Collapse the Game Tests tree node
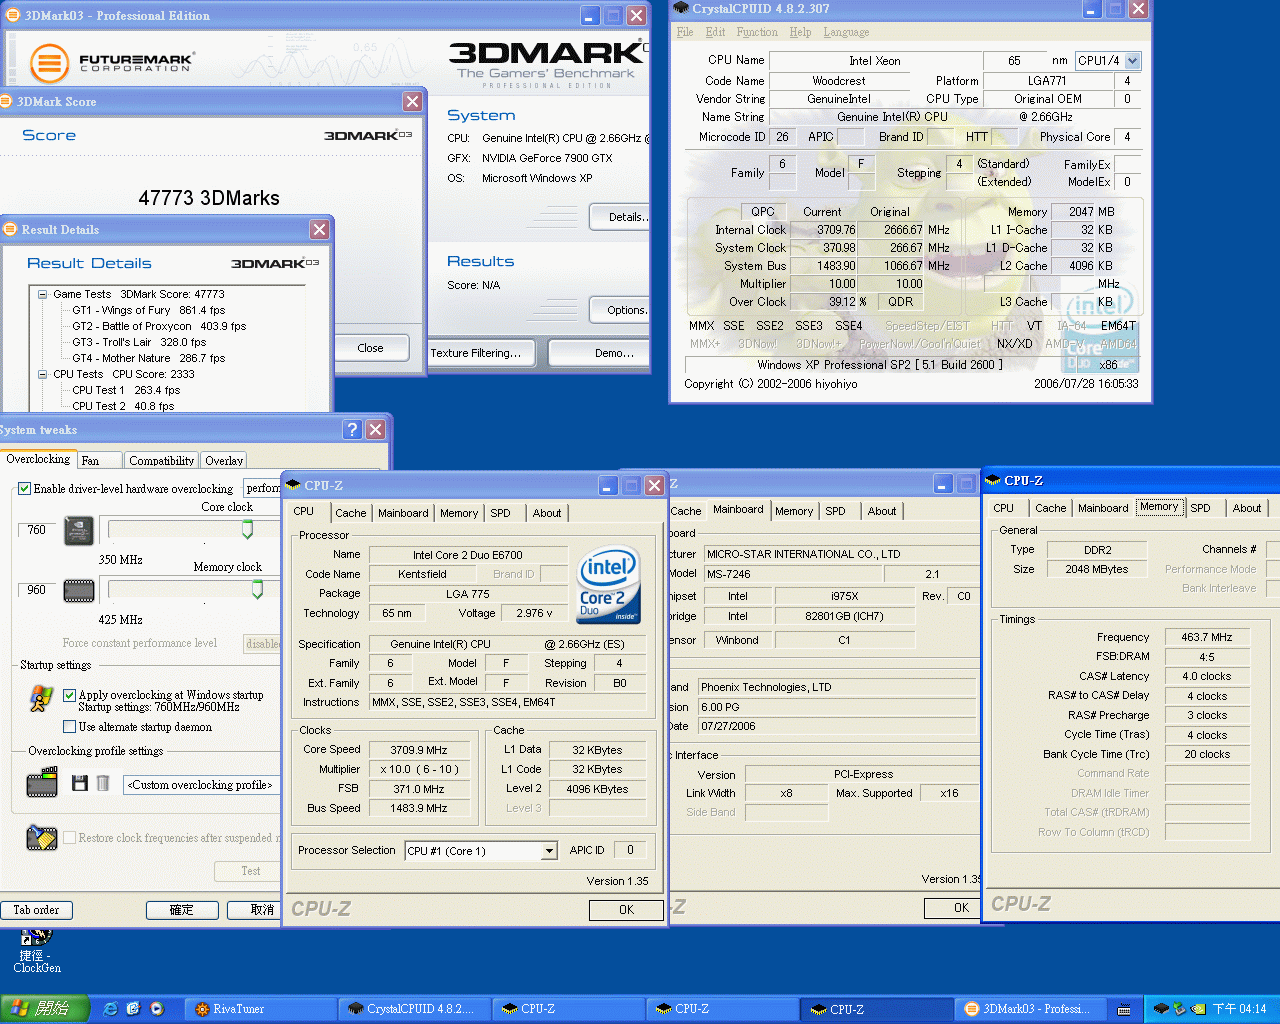1280x1024 pixels. (42, 294)
